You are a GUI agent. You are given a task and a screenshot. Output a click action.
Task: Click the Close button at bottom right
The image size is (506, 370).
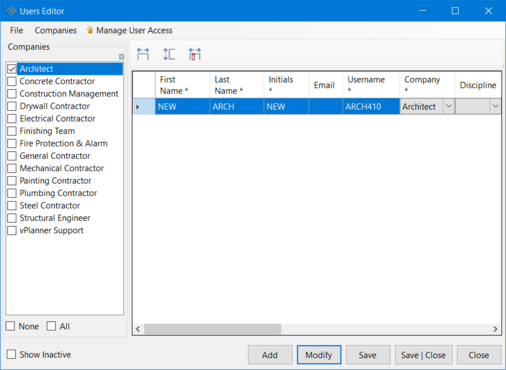479,355
